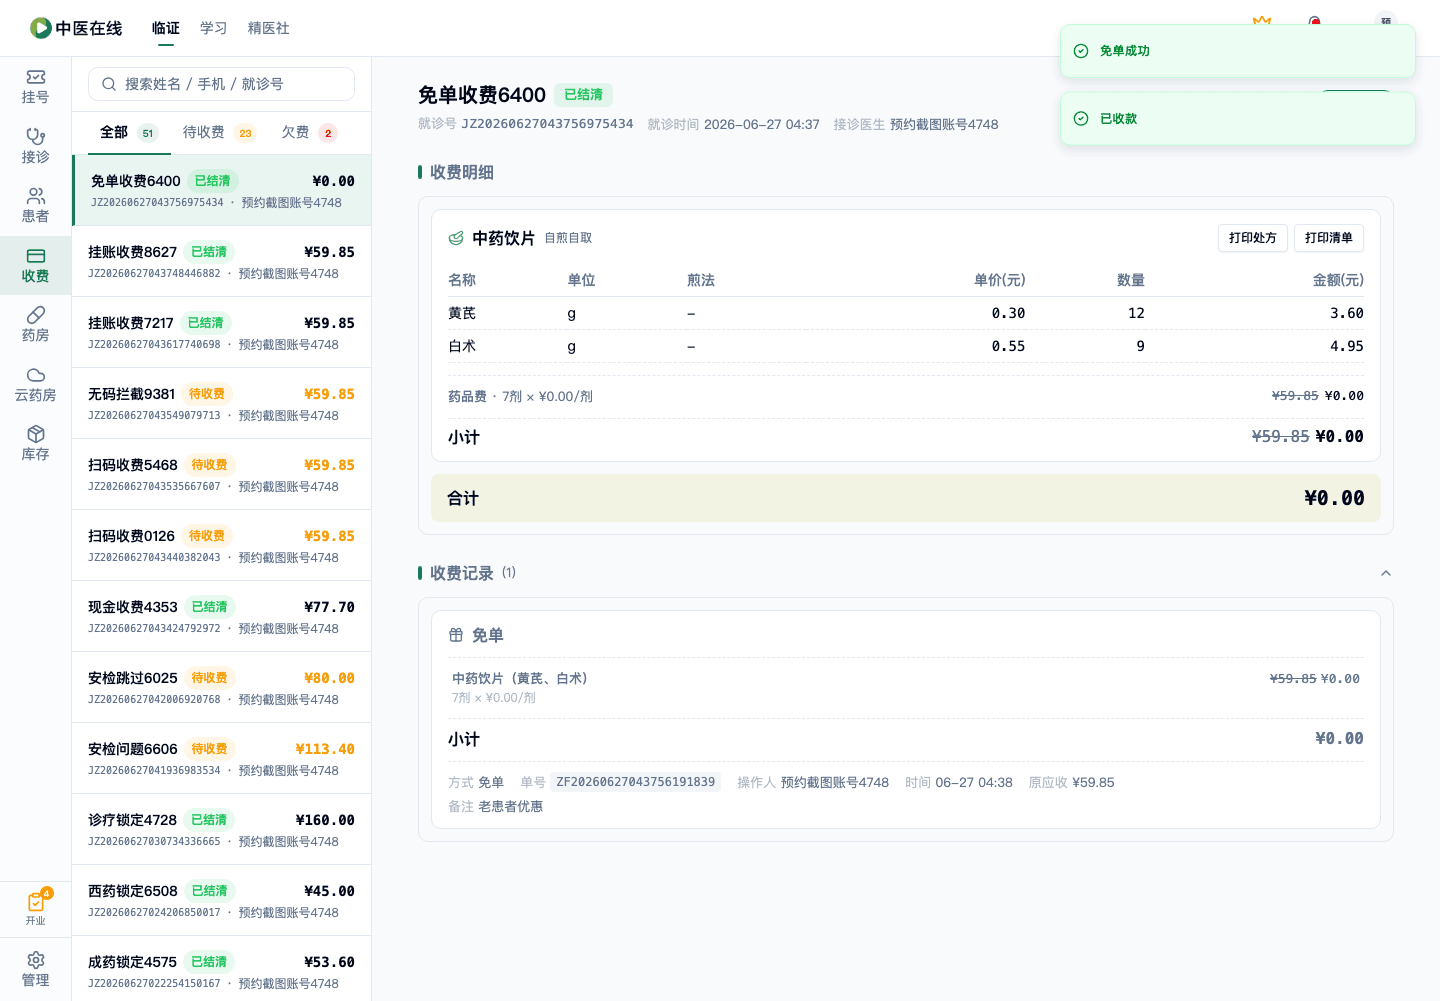
Task: Click the 已收款 notification toast
Action: [1238, 119]
